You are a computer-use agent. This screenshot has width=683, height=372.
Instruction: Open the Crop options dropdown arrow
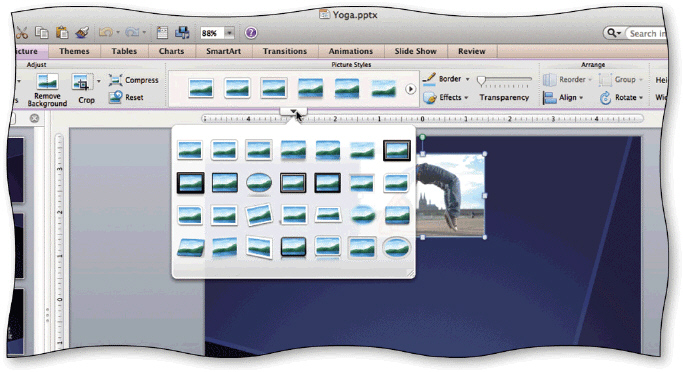[98, 81]
